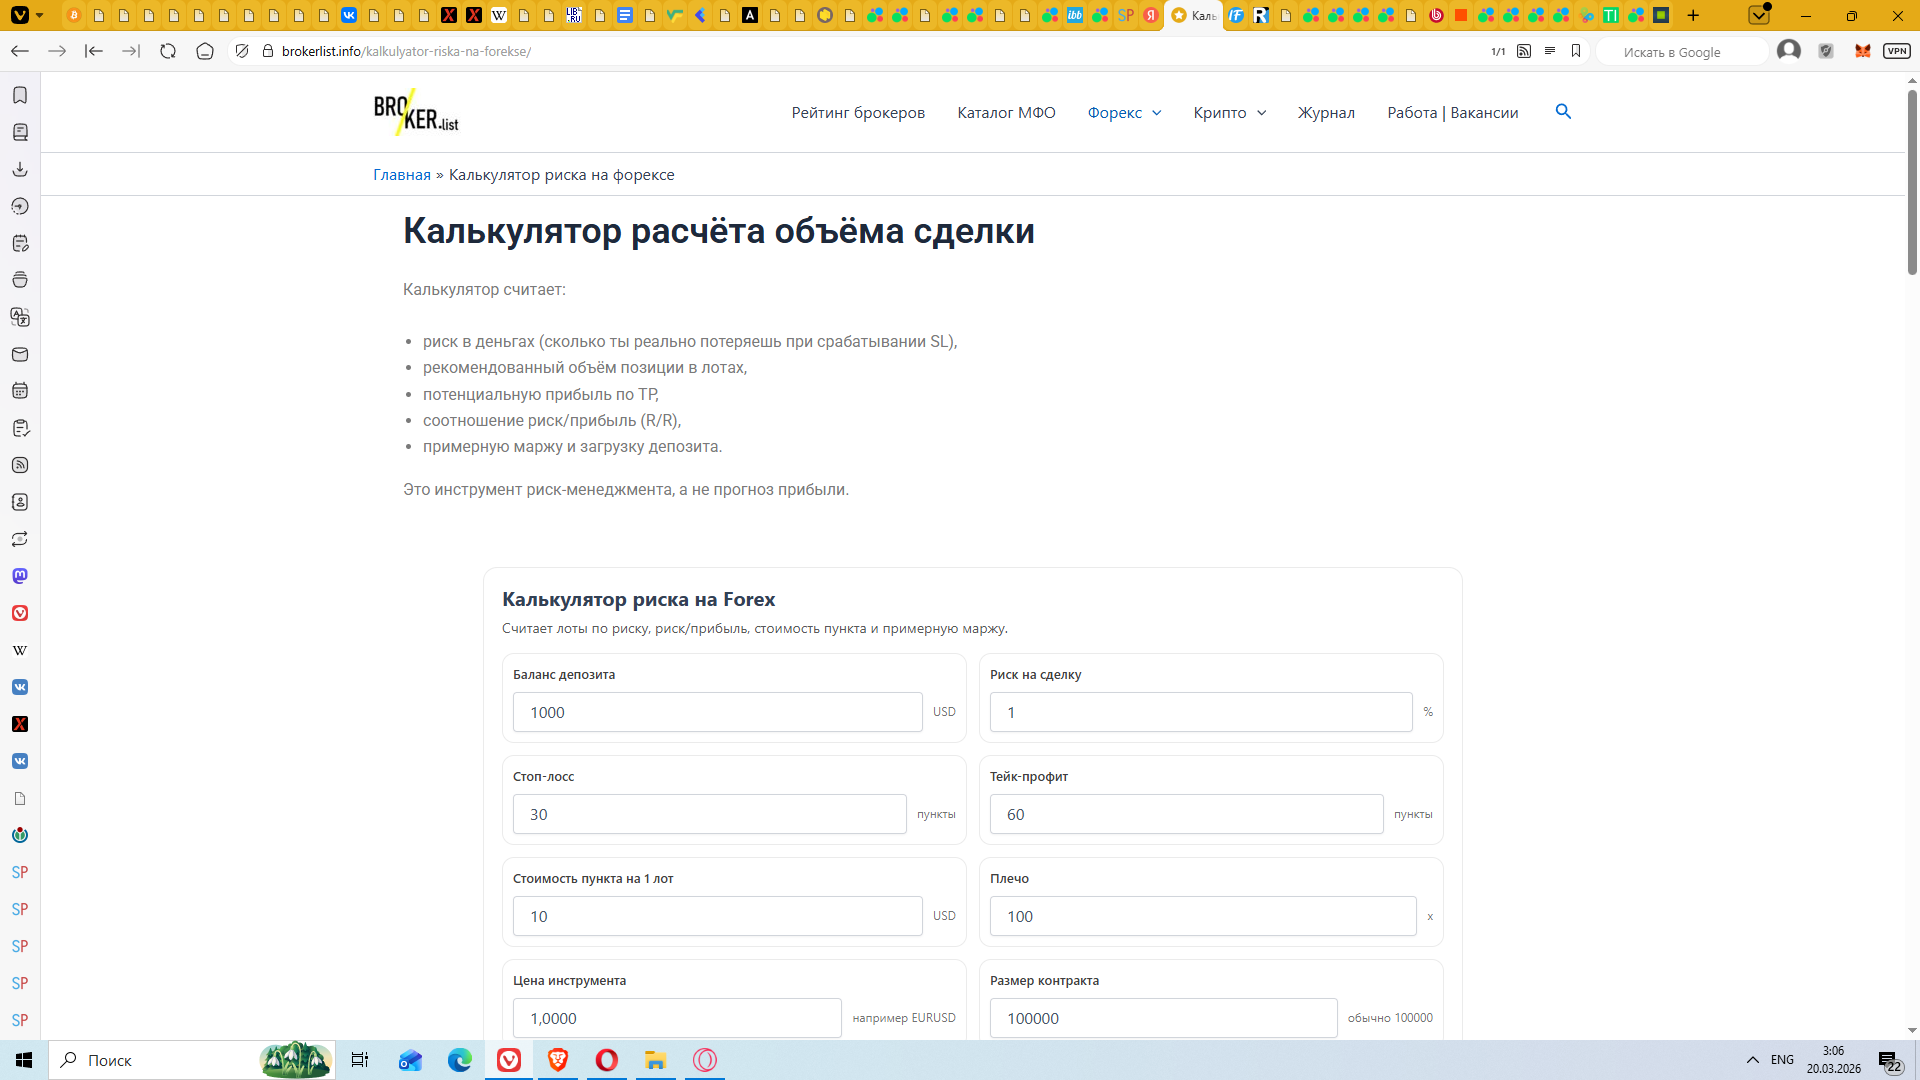Open the Translate panel in sidebar
The image size is (1920, 1080).
tap(20, 317)
